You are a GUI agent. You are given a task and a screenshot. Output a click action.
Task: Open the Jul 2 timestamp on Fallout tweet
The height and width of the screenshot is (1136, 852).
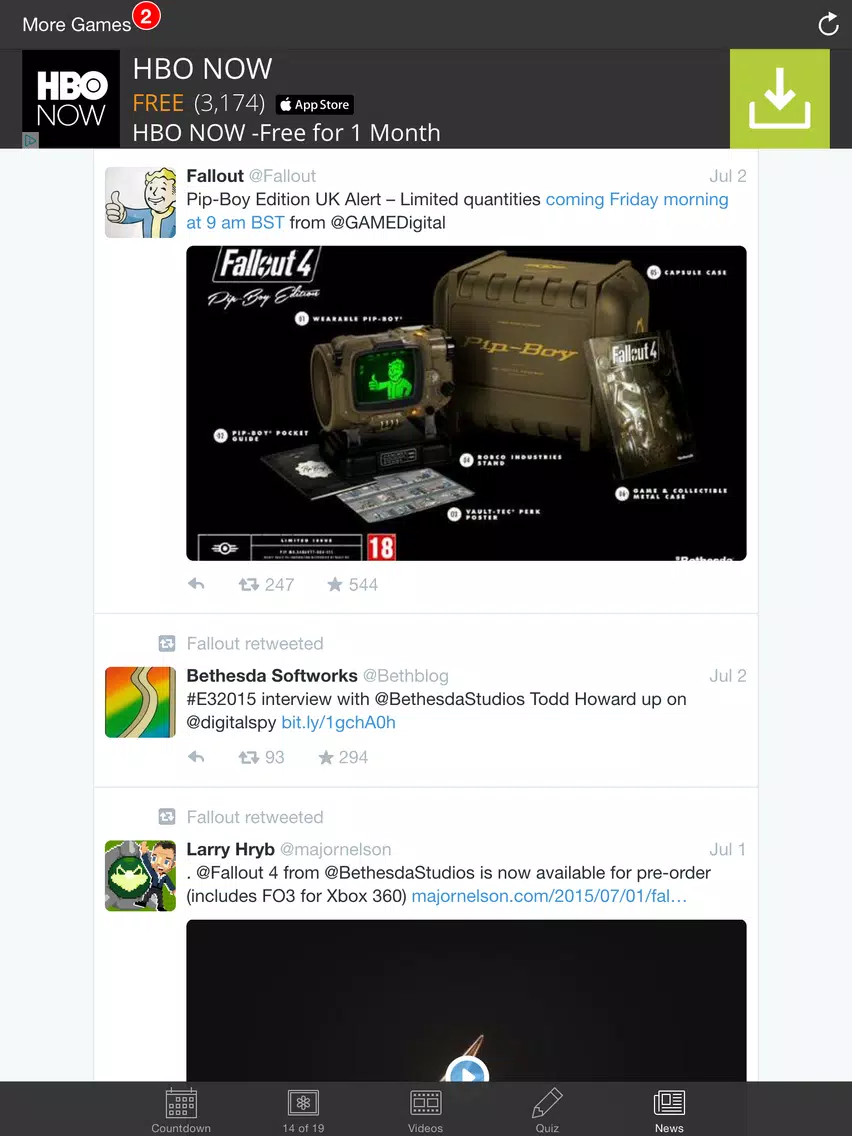(x=727, y=176)
